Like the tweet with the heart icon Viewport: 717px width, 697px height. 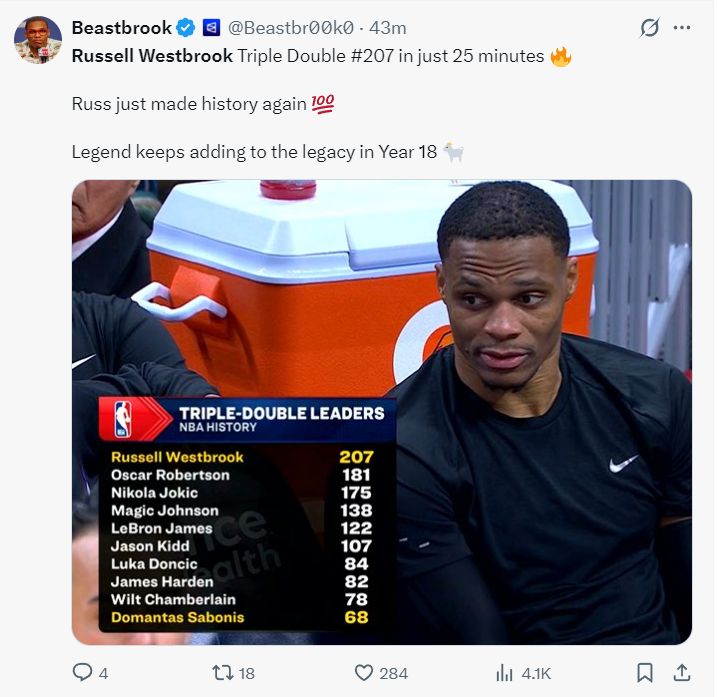coord(364,673)
